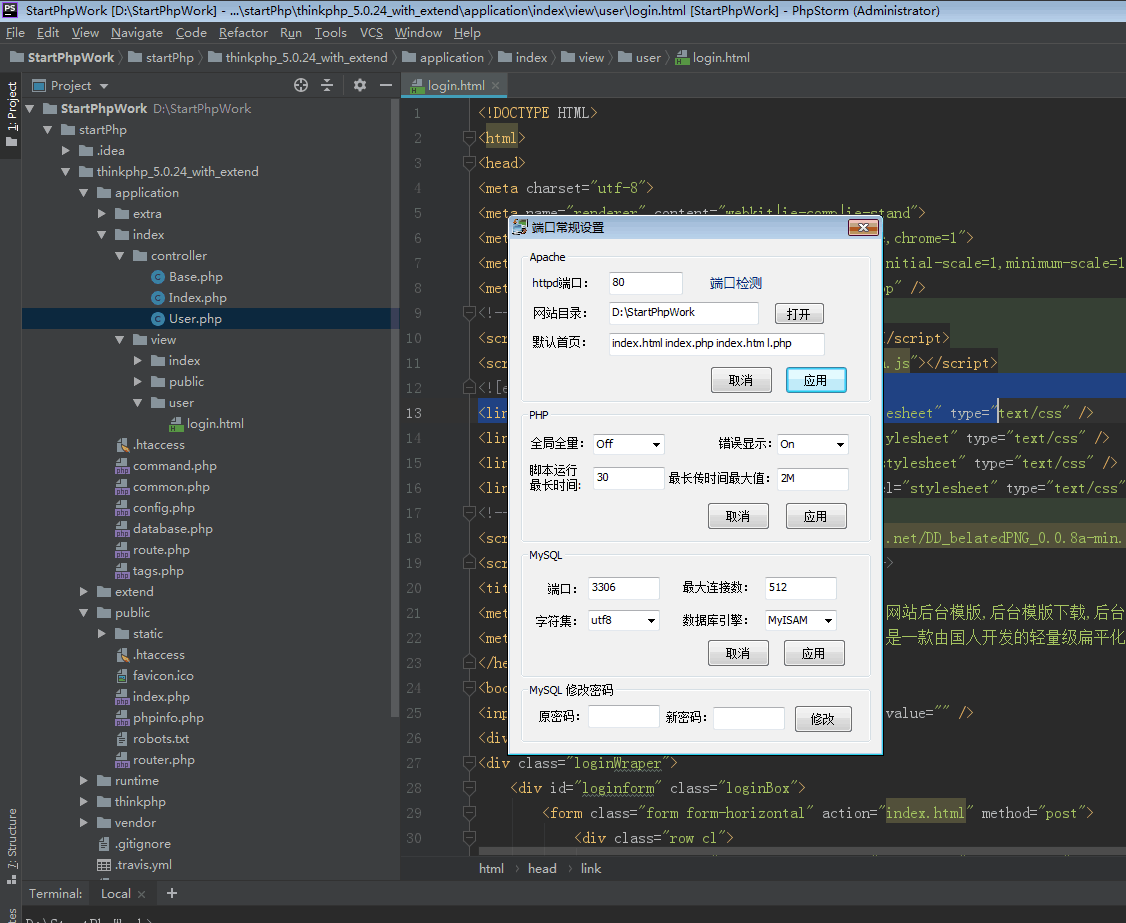Image resolution: width=1126 pixels, height=923 pixels.
Task: Click the locate-in-project target icon
Action: click(300, 86)
